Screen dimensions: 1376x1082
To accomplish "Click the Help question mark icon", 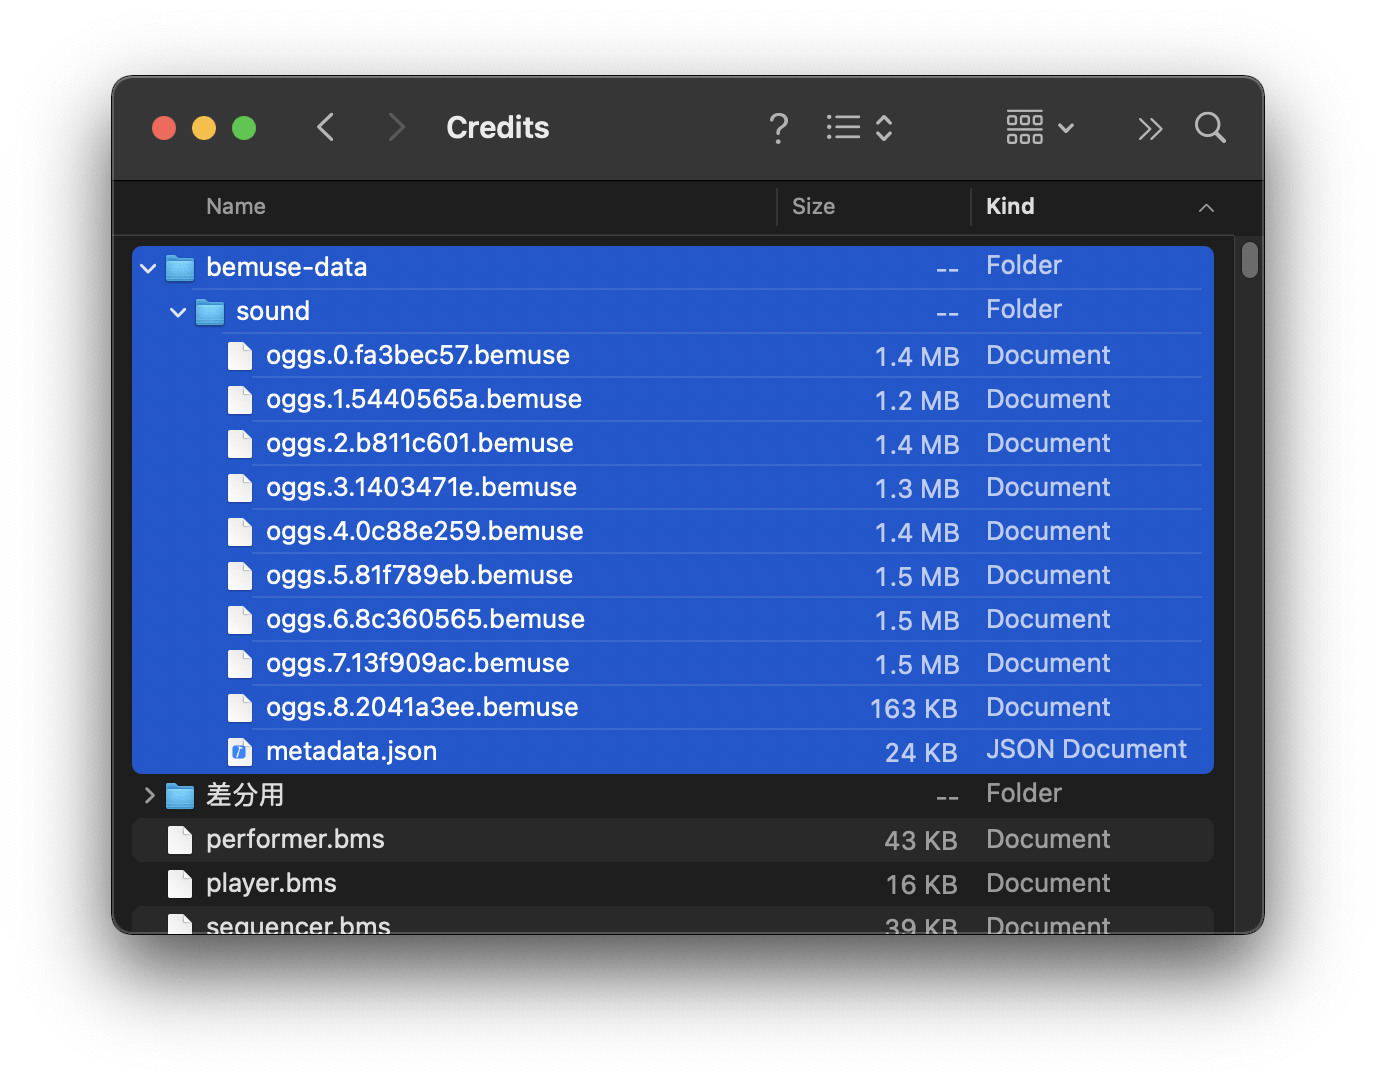I will [779, 128].
